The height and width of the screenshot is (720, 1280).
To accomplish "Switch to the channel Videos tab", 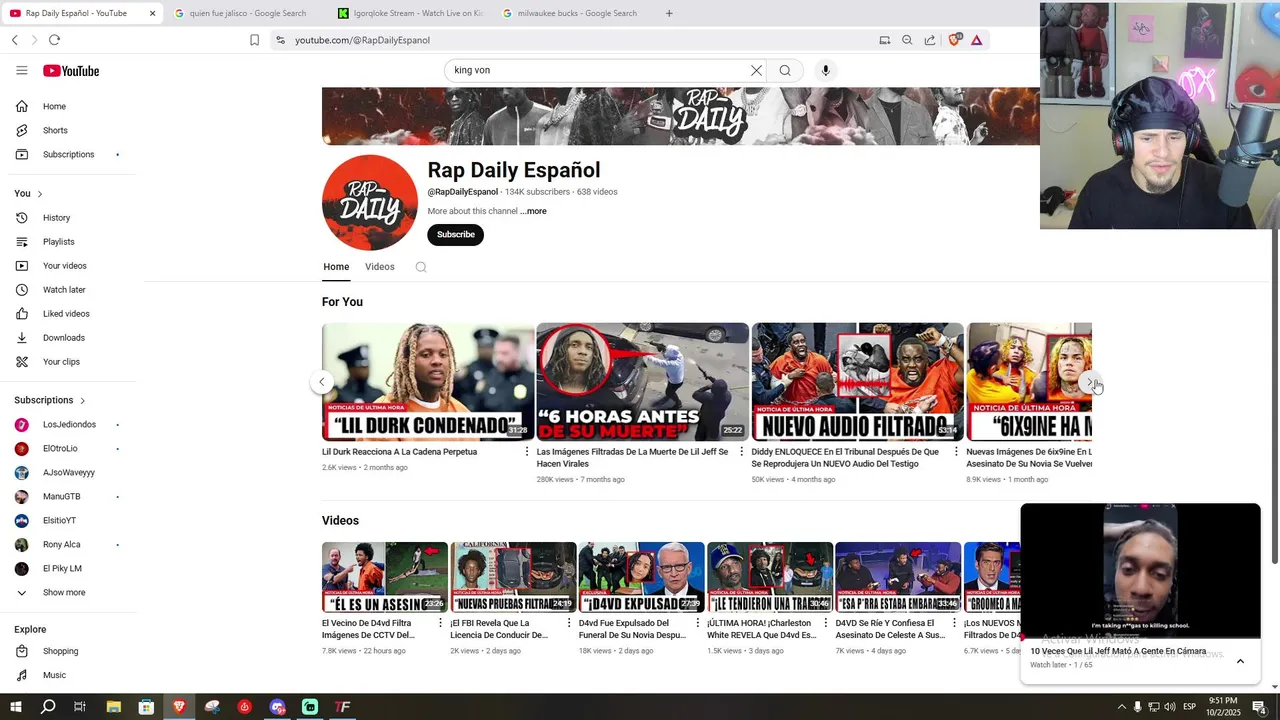I will point(380,267).
